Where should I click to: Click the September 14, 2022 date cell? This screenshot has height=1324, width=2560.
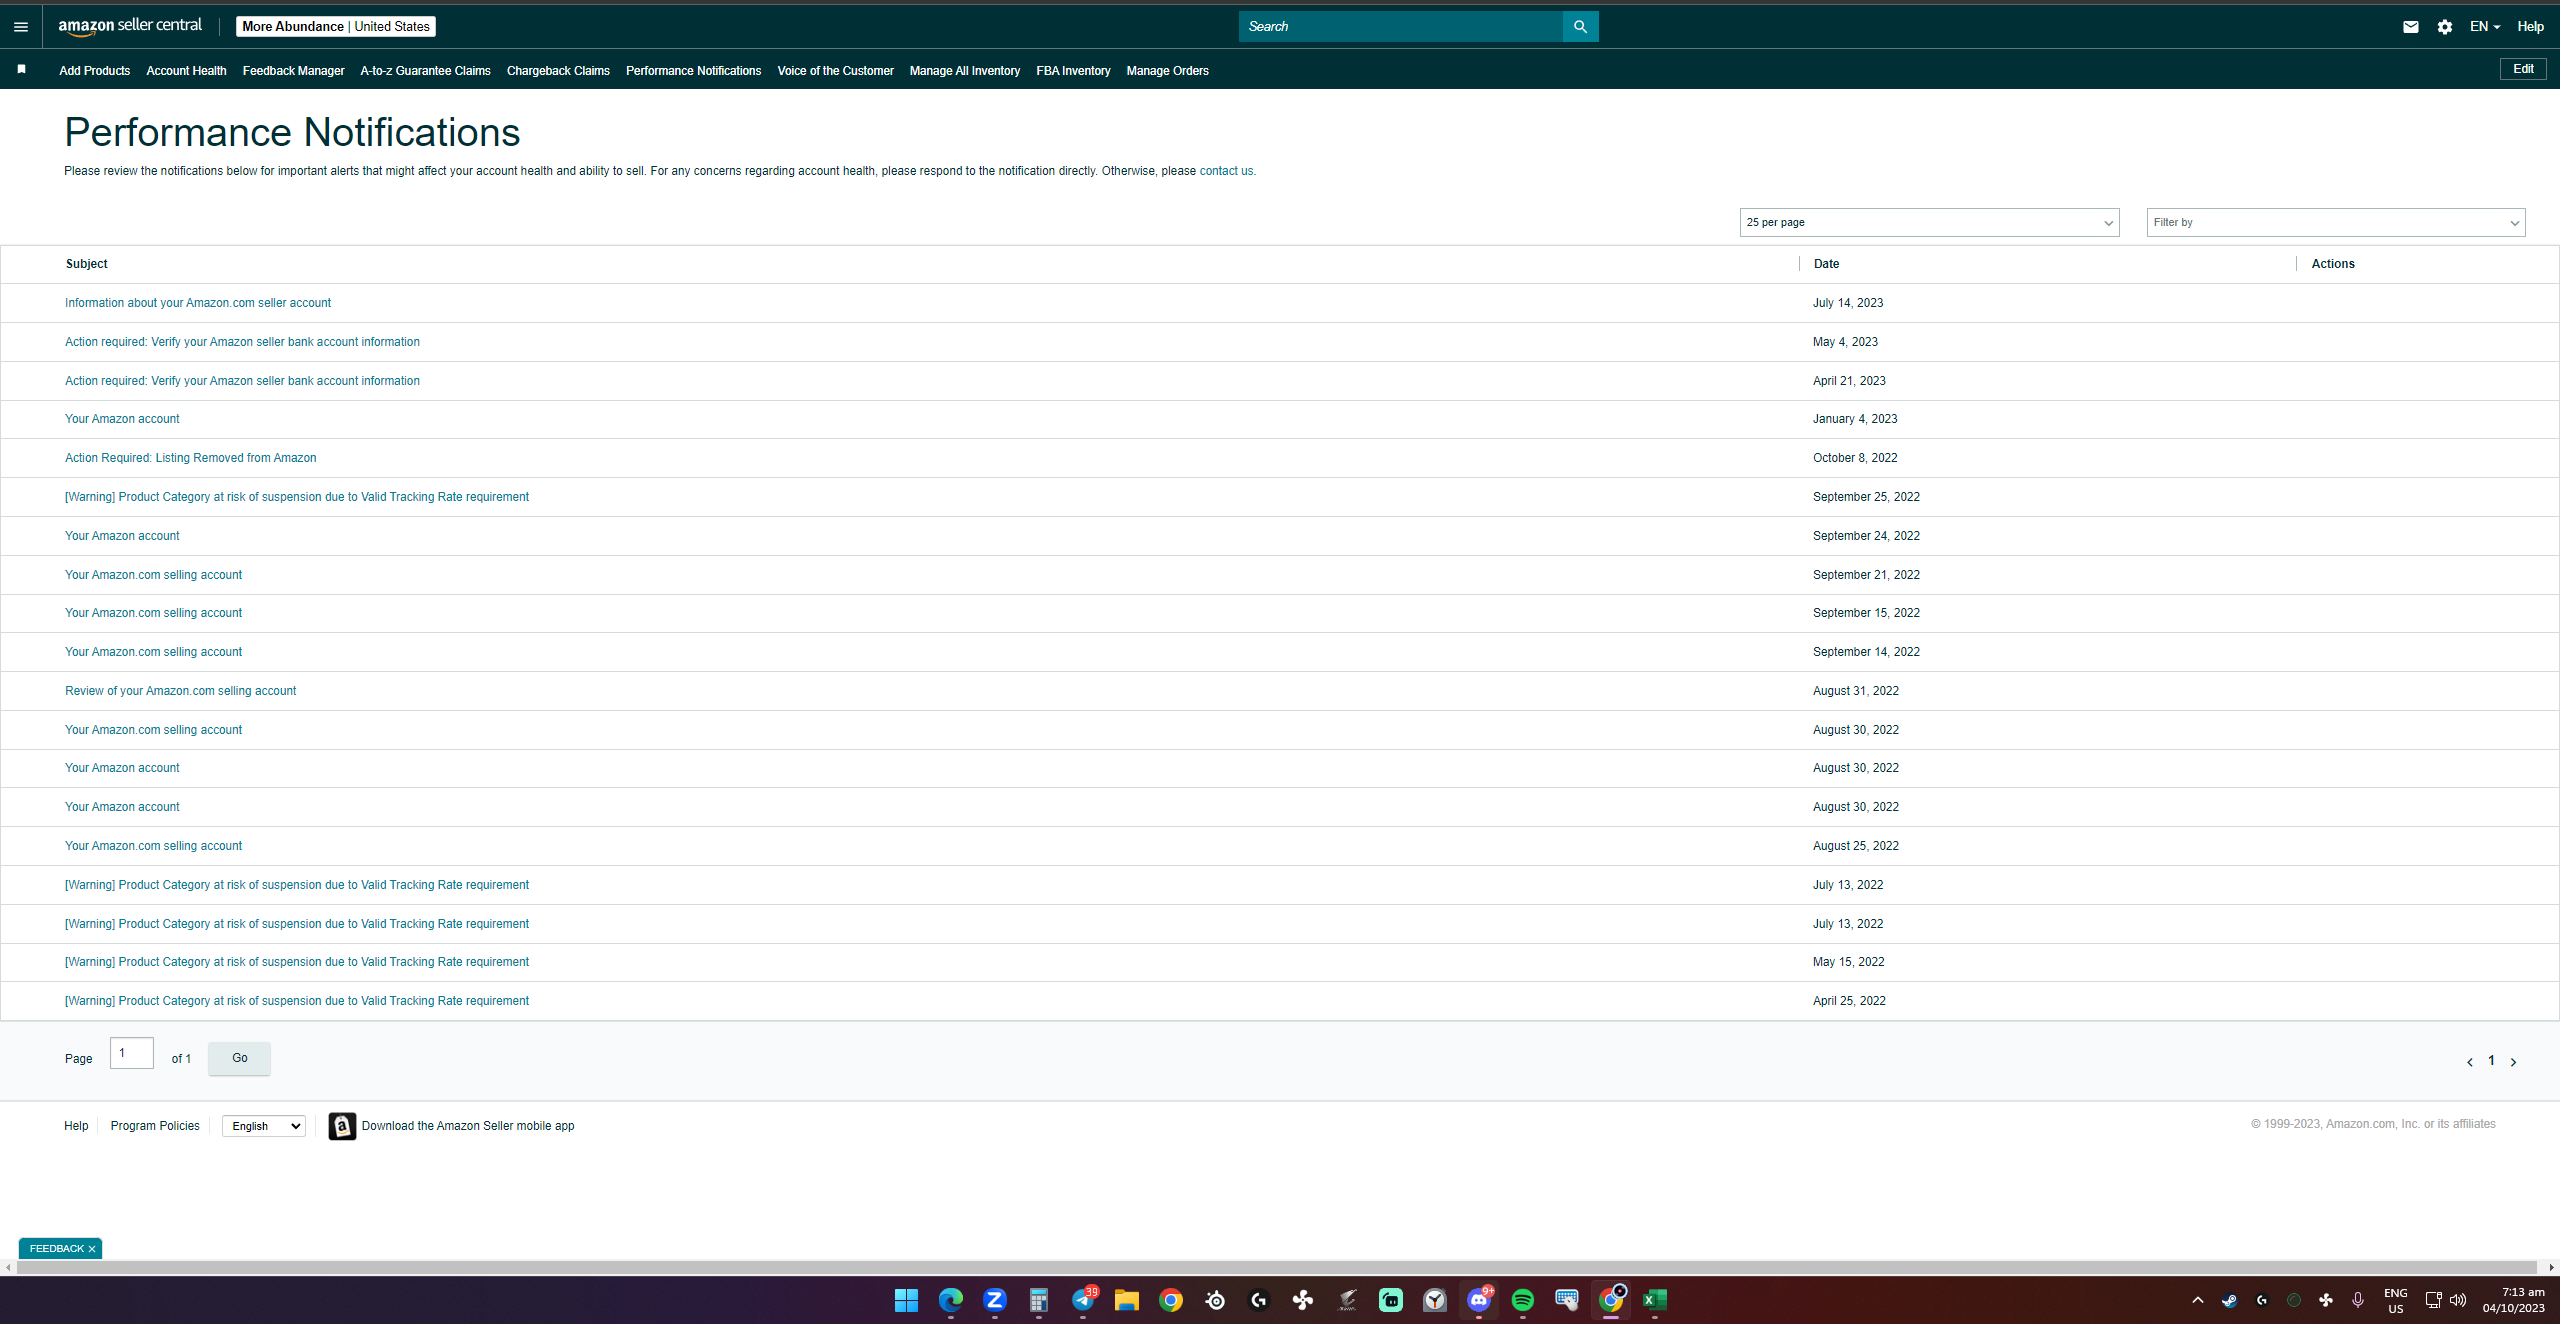click(x=1866, y=652)
